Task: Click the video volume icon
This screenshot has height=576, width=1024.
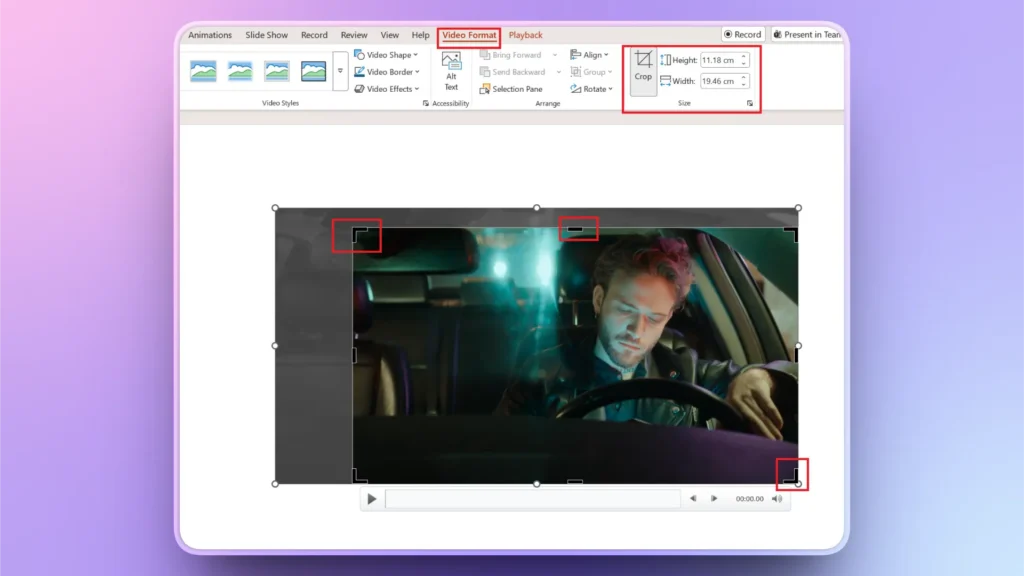Action: 776,498
